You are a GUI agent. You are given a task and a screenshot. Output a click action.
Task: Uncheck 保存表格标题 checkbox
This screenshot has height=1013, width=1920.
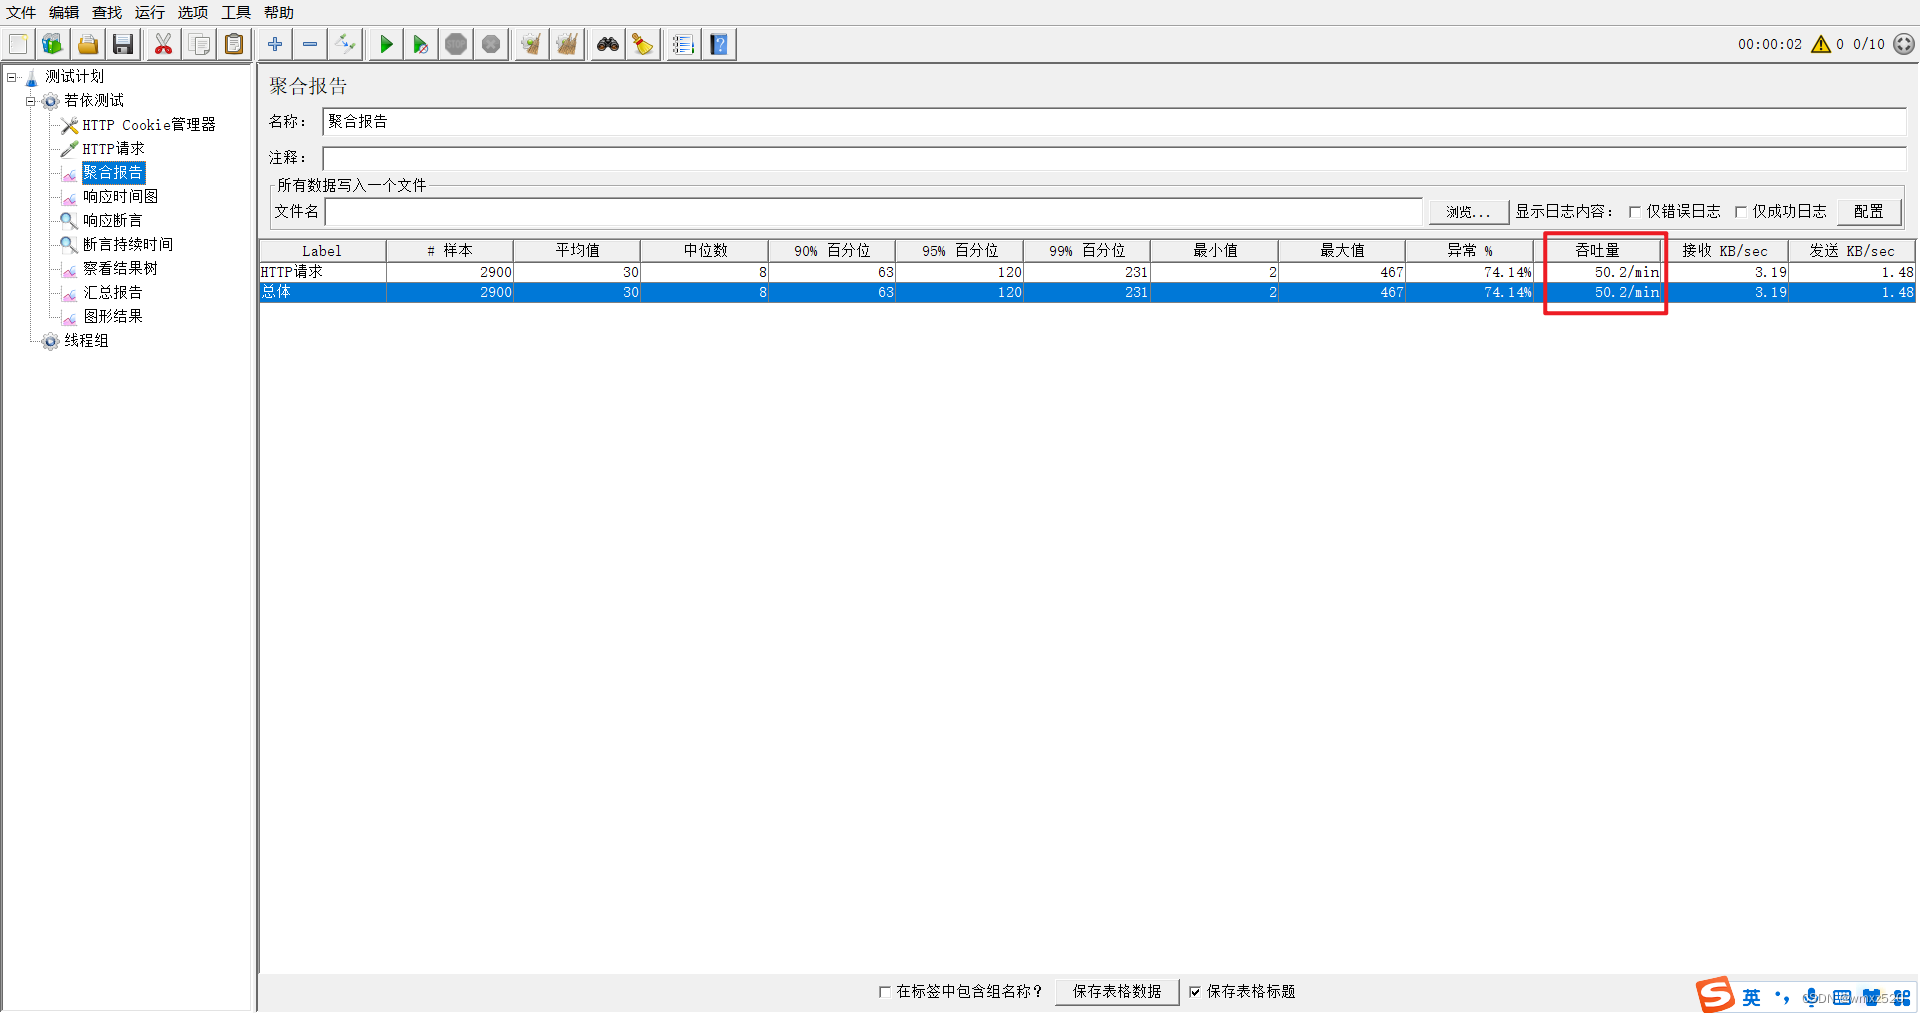click(x=1194, y=992)
